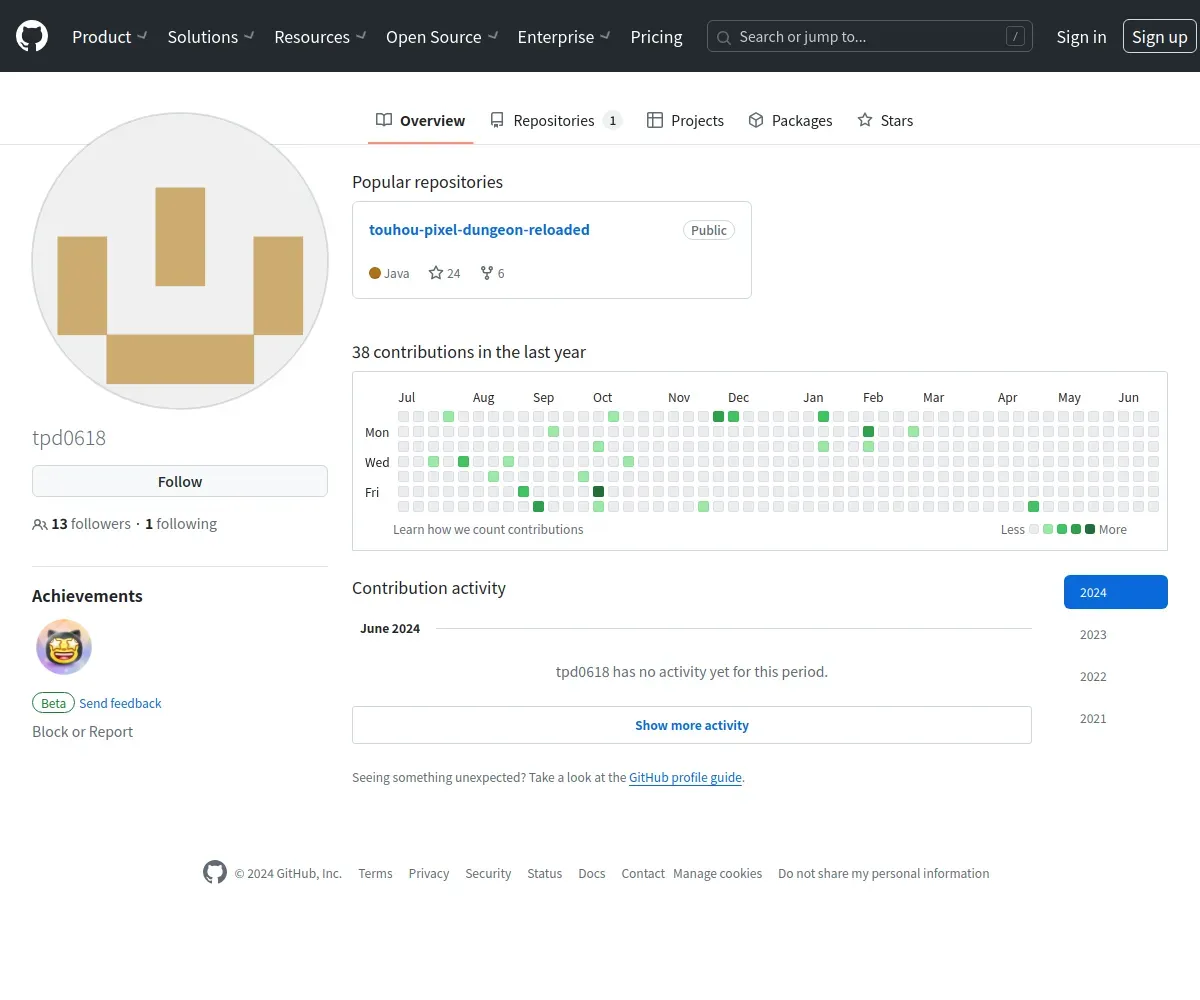Switch to the Projects tab
The height and width of the screenshot is (1000, 1200).
685,120
